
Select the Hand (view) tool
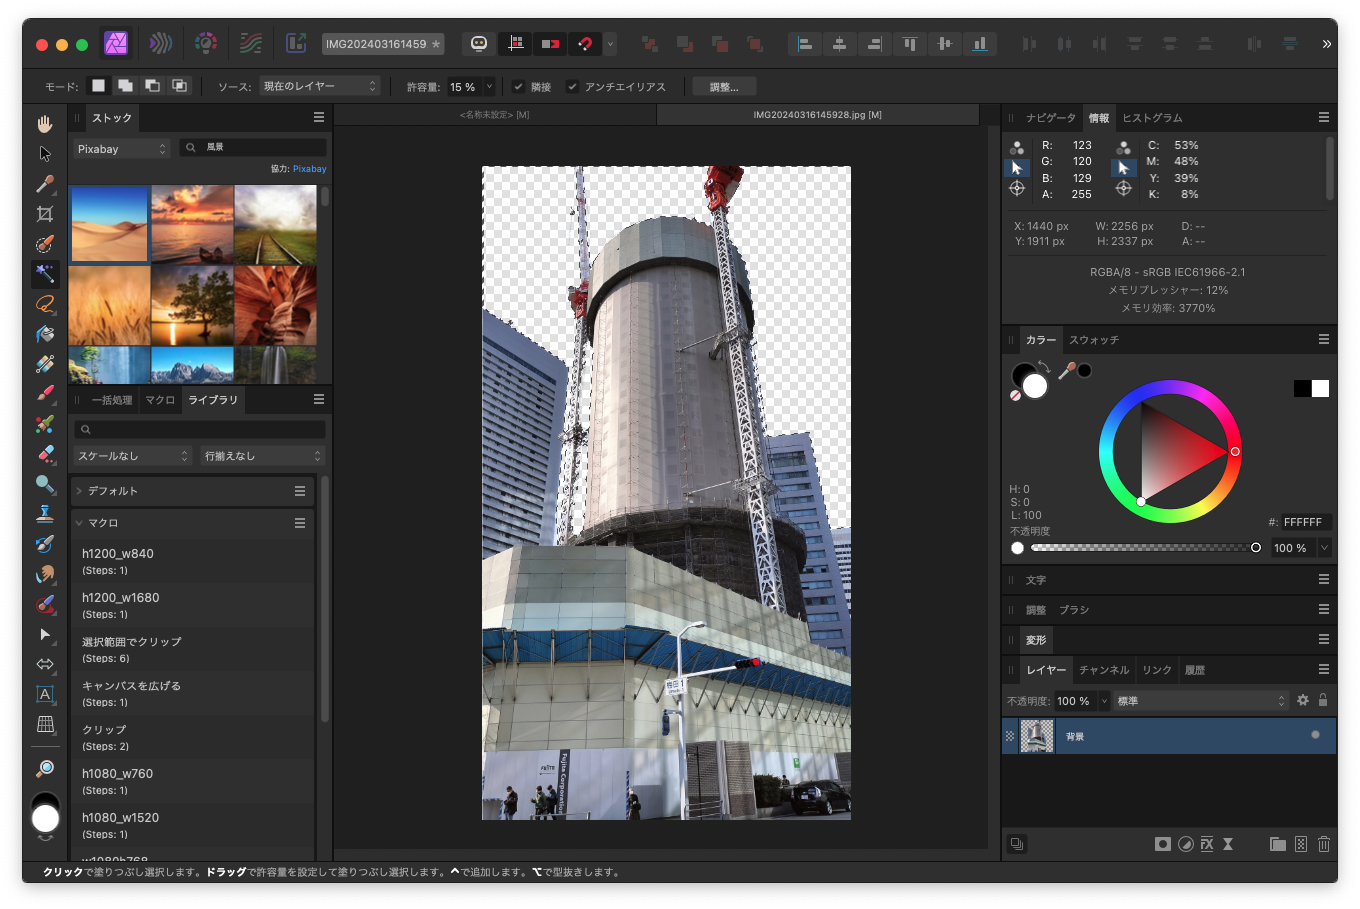[45, 124]
